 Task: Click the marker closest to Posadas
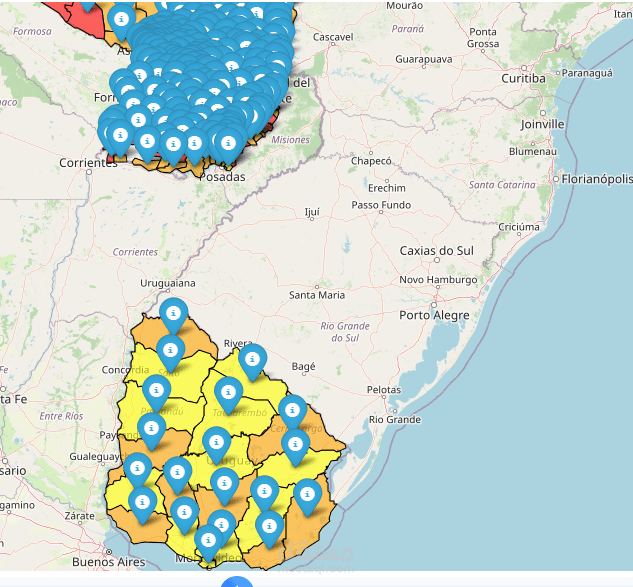pos(228,144)
